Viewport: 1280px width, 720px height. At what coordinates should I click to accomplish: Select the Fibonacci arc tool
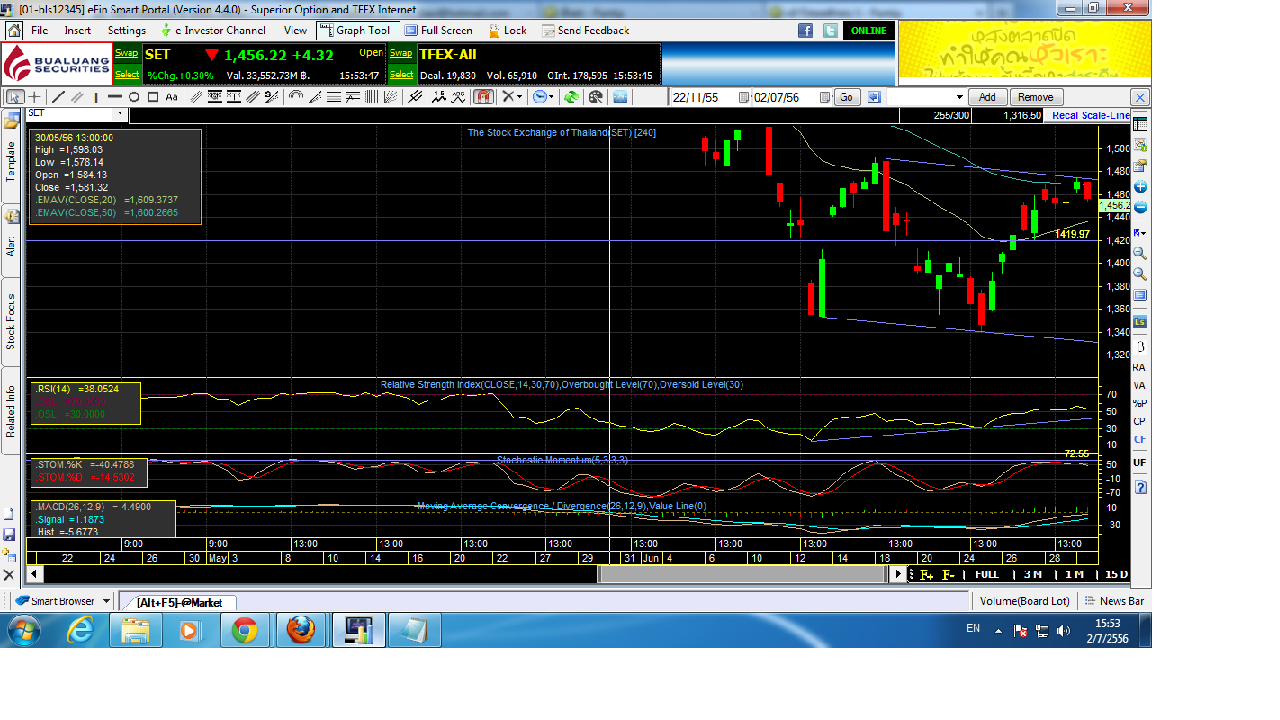[x=296, y=97]
